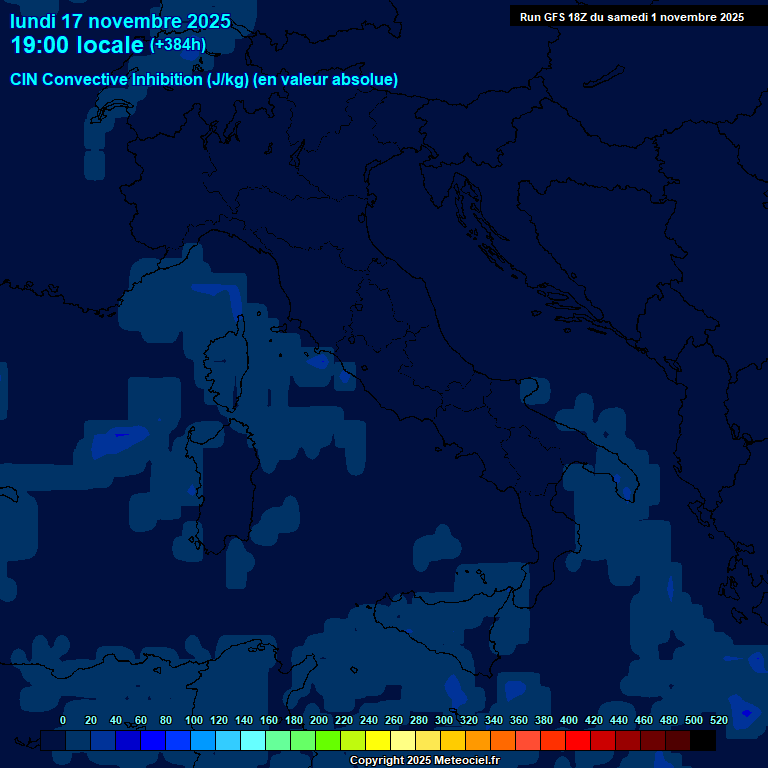Select the orange swatch below 340
Viewport: 768px width, 768px height.
click(503, 740)
